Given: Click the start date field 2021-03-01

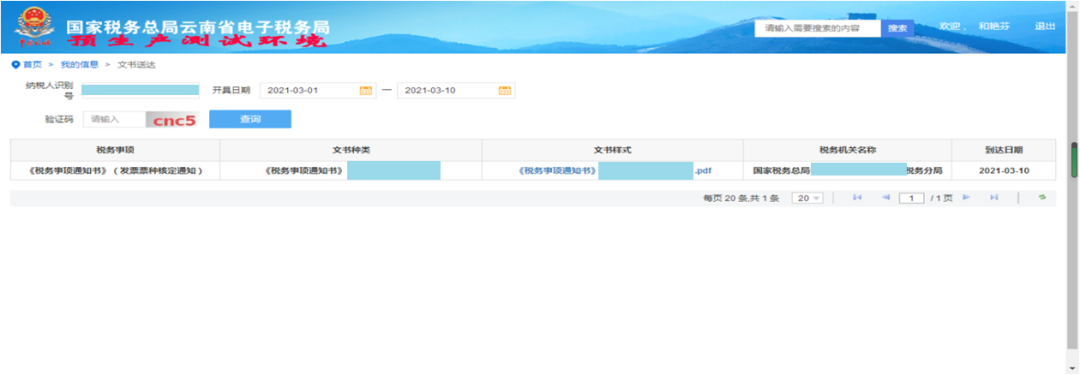Looking at the screenshot, I should coord(318,91).
